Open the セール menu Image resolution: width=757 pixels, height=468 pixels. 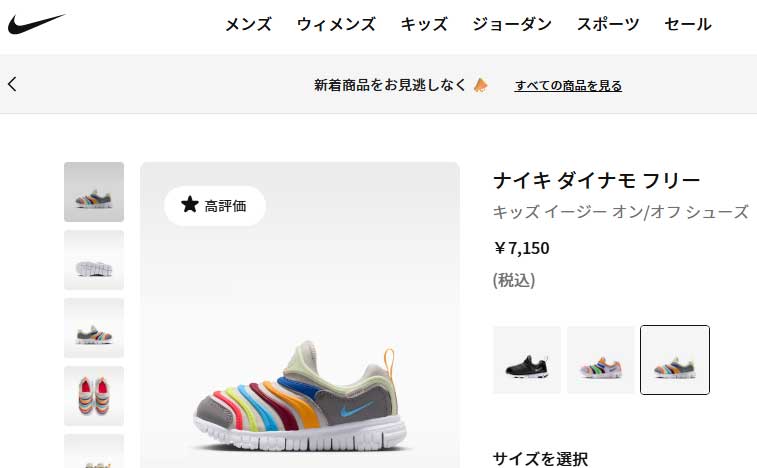[687, 24]
